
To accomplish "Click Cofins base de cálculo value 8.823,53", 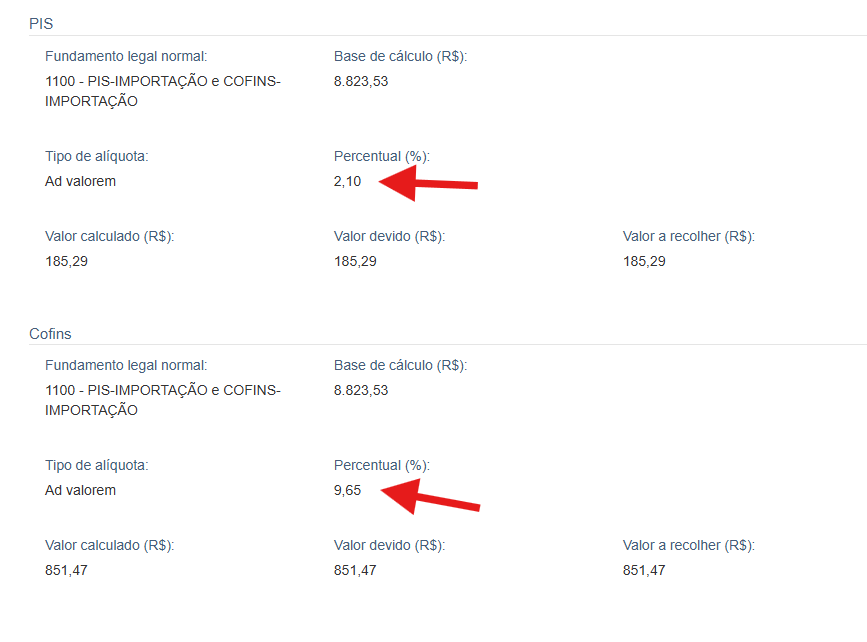I will point(361,390).
